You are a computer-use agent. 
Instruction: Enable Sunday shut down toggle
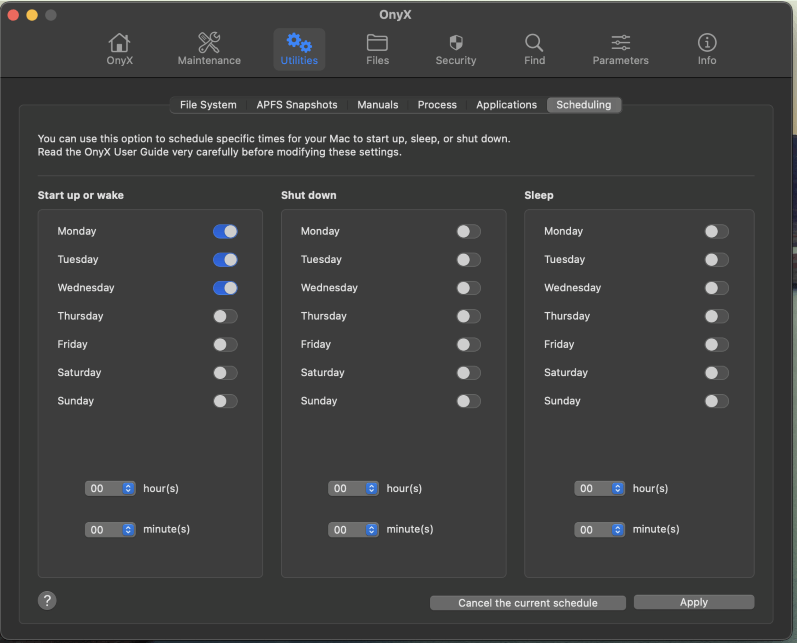[469, 401]
